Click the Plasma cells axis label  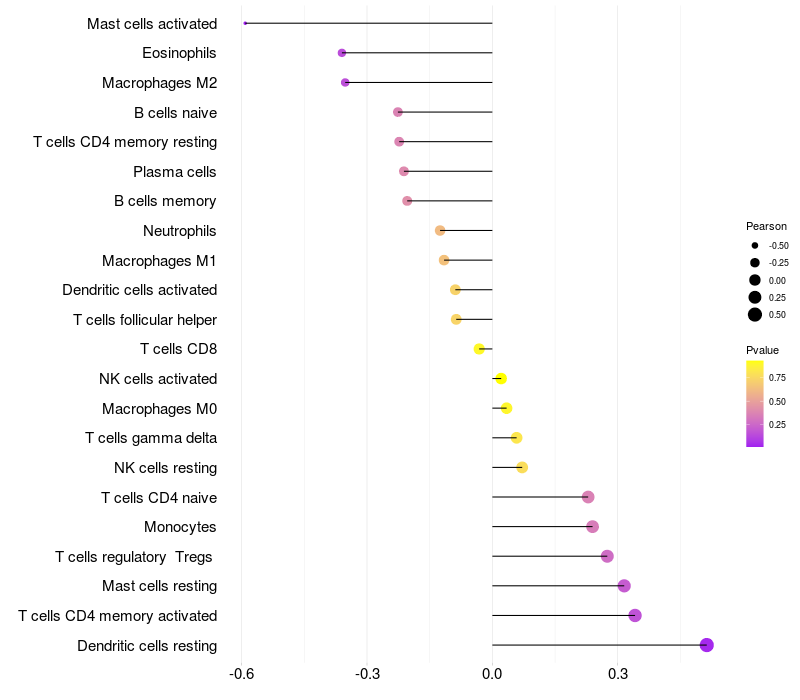pos(175,172)
